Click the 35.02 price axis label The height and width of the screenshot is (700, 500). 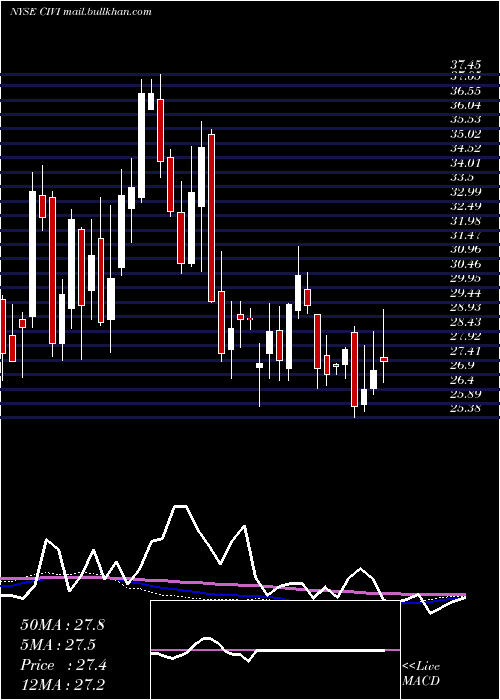pyautogui.click(x=466, y=134)
